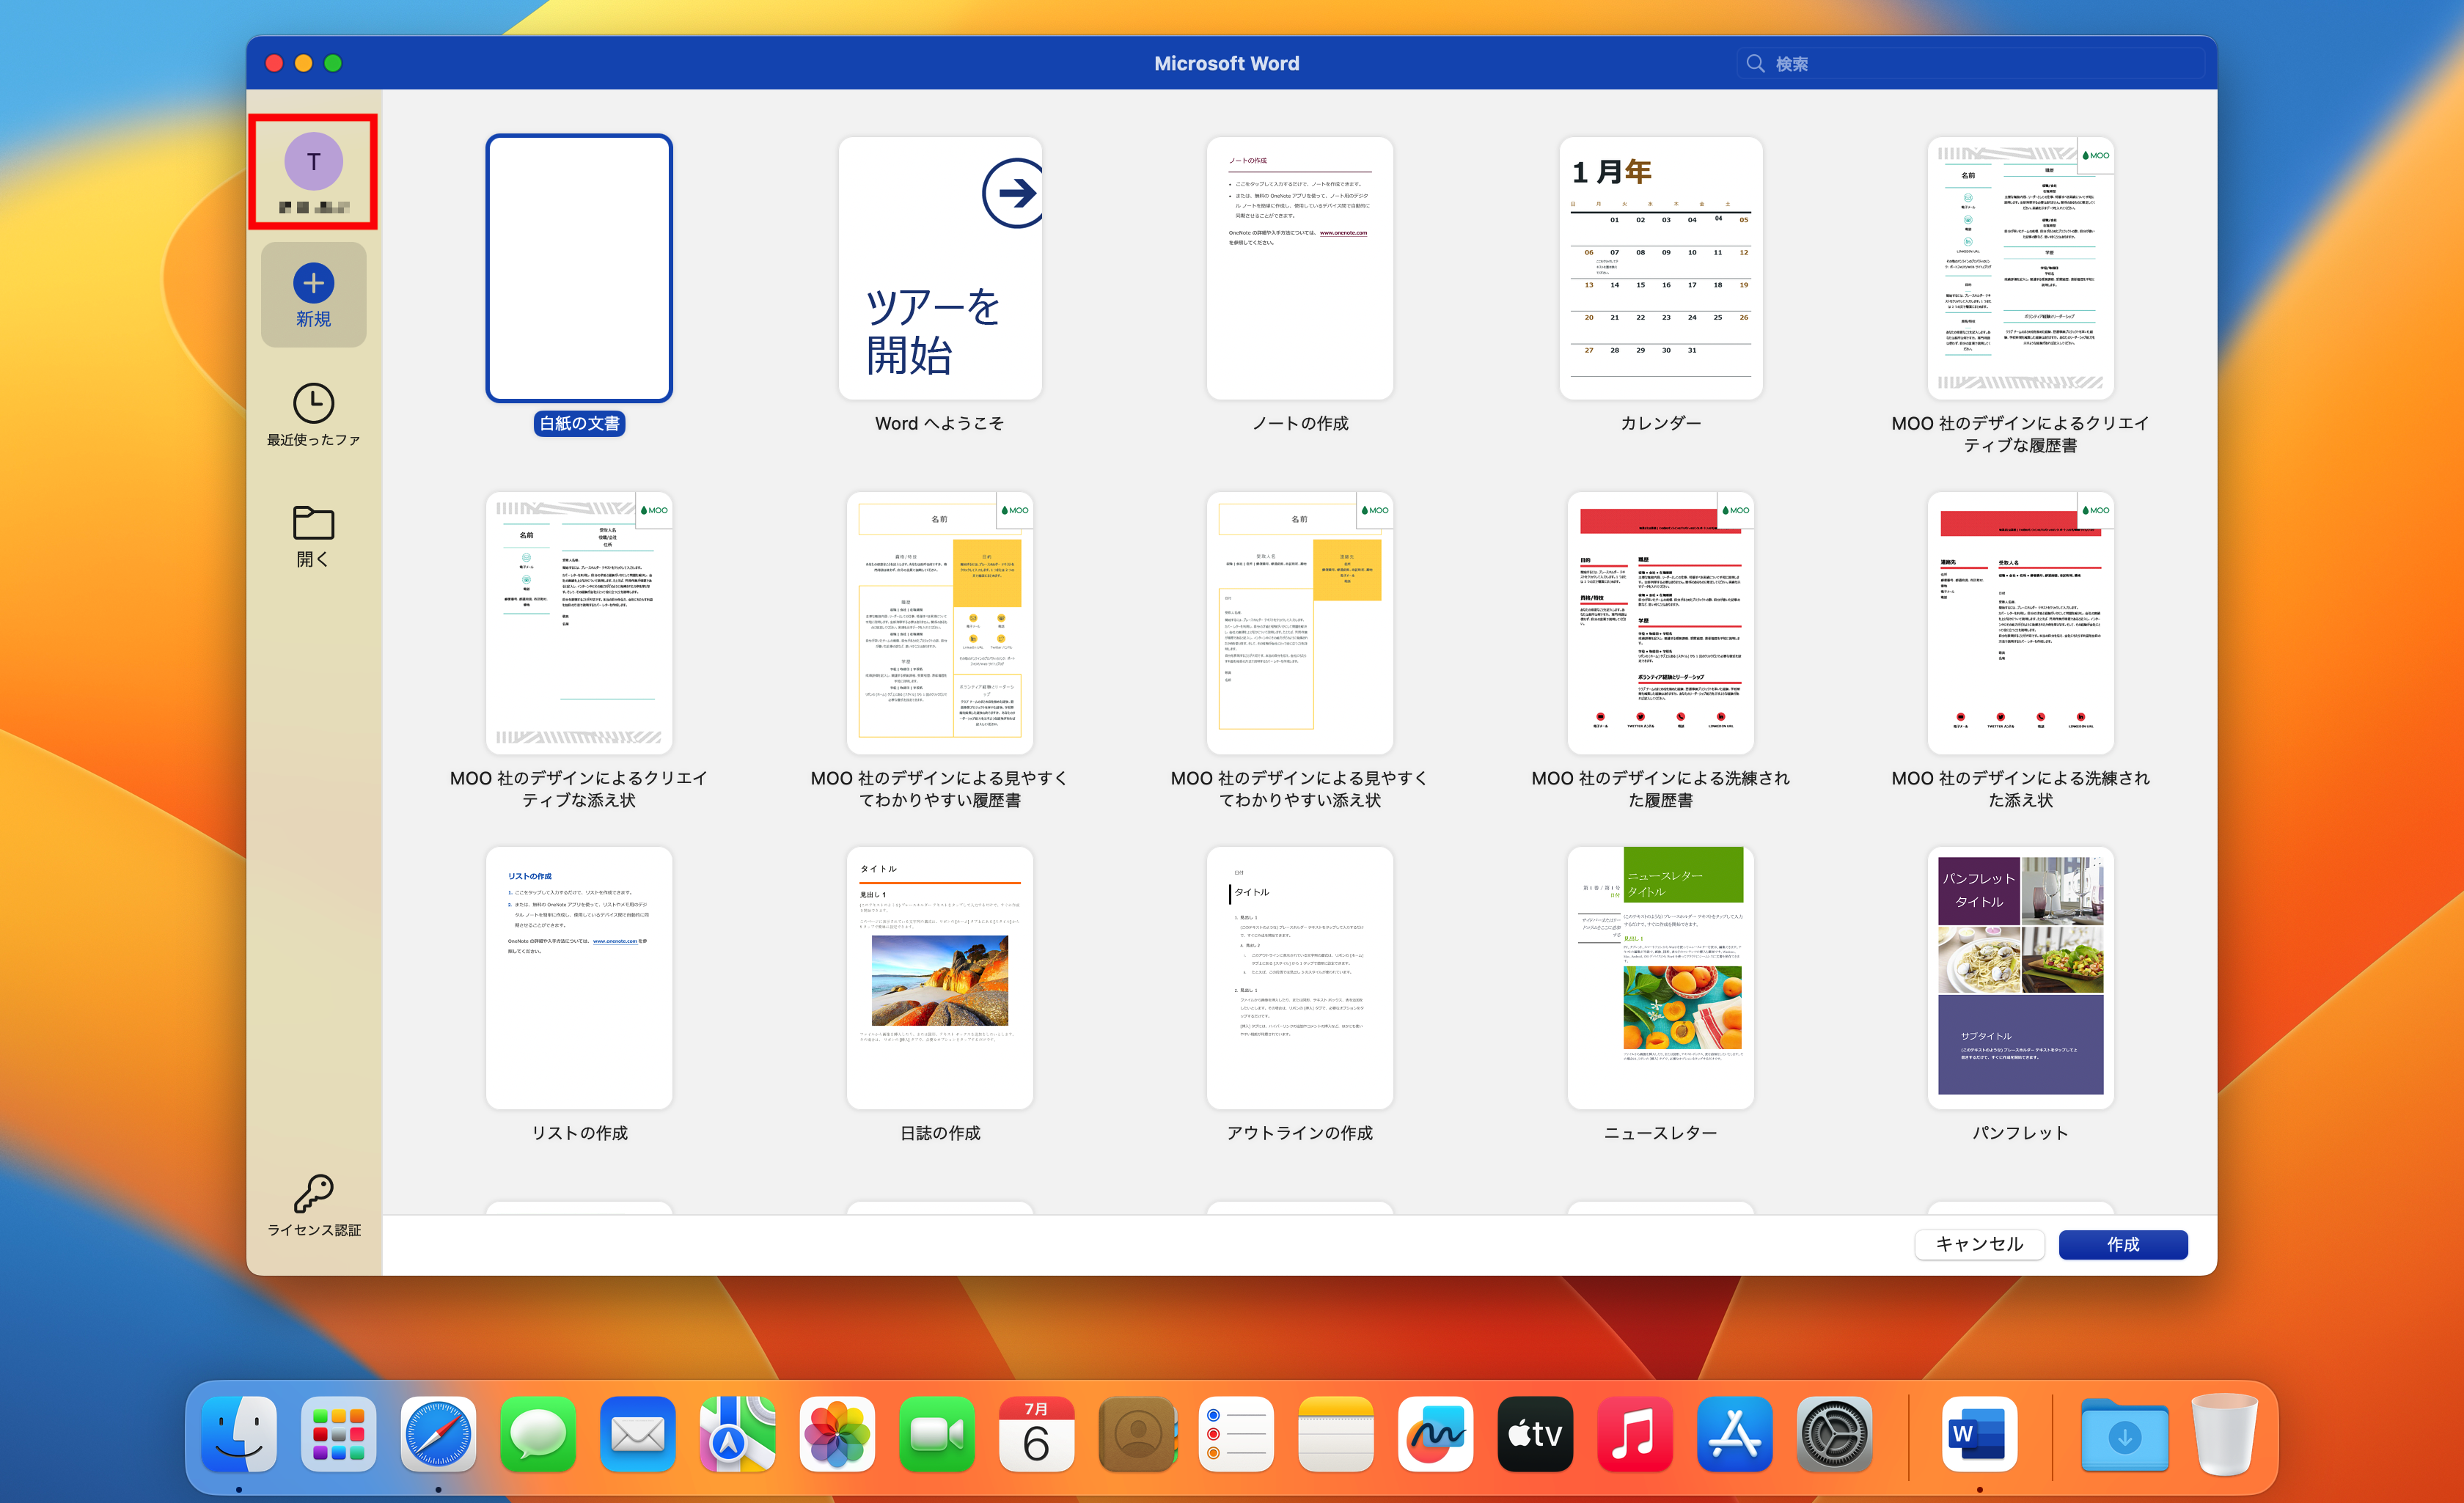Viewport: 2464px width, 1503px height.
Task: Open Apple TV in the Dock
Action: click(x=1535, y=1434)
